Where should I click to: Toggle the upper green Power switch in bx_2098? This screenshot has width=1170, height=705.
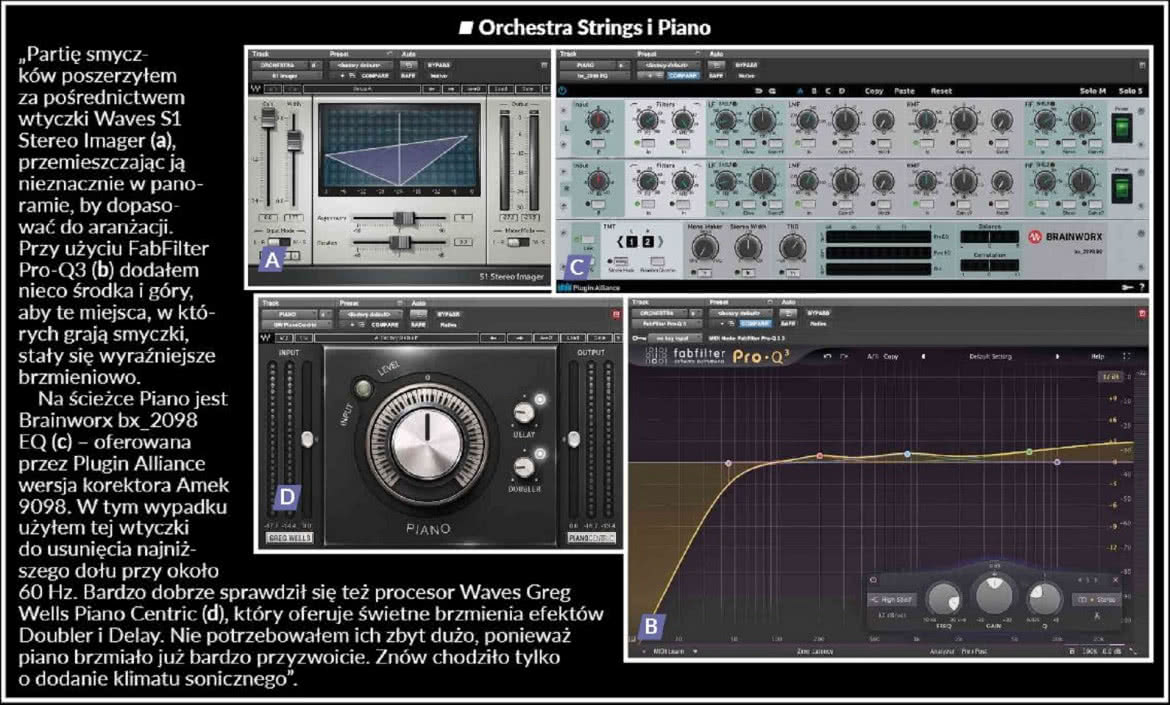tap(1121, 128)
